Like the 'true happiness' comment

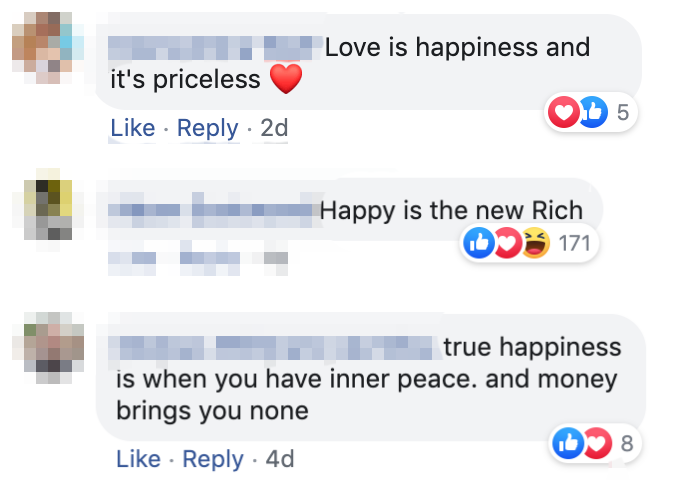tap(138, 459)
